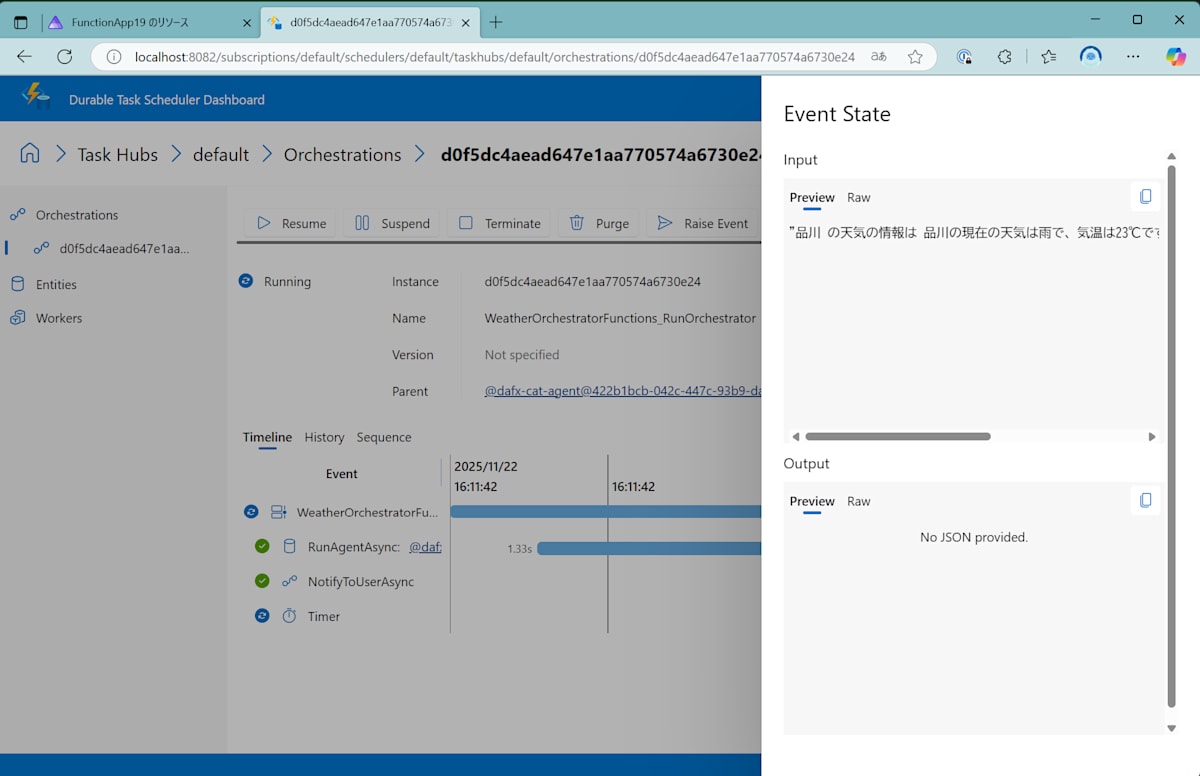
Task: Click Input scrollbar right arrow
Action: click(x=1152, y=437)
